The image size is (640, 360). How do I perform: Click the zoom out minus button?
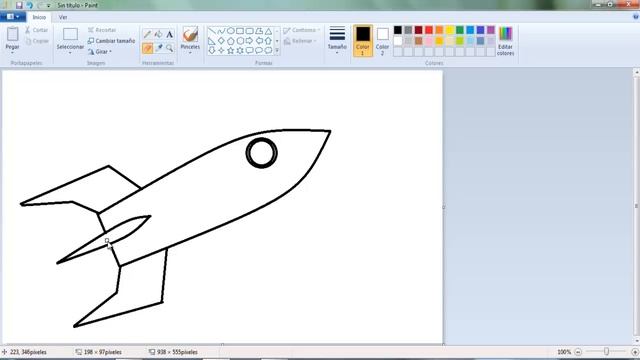pos(578,352)
